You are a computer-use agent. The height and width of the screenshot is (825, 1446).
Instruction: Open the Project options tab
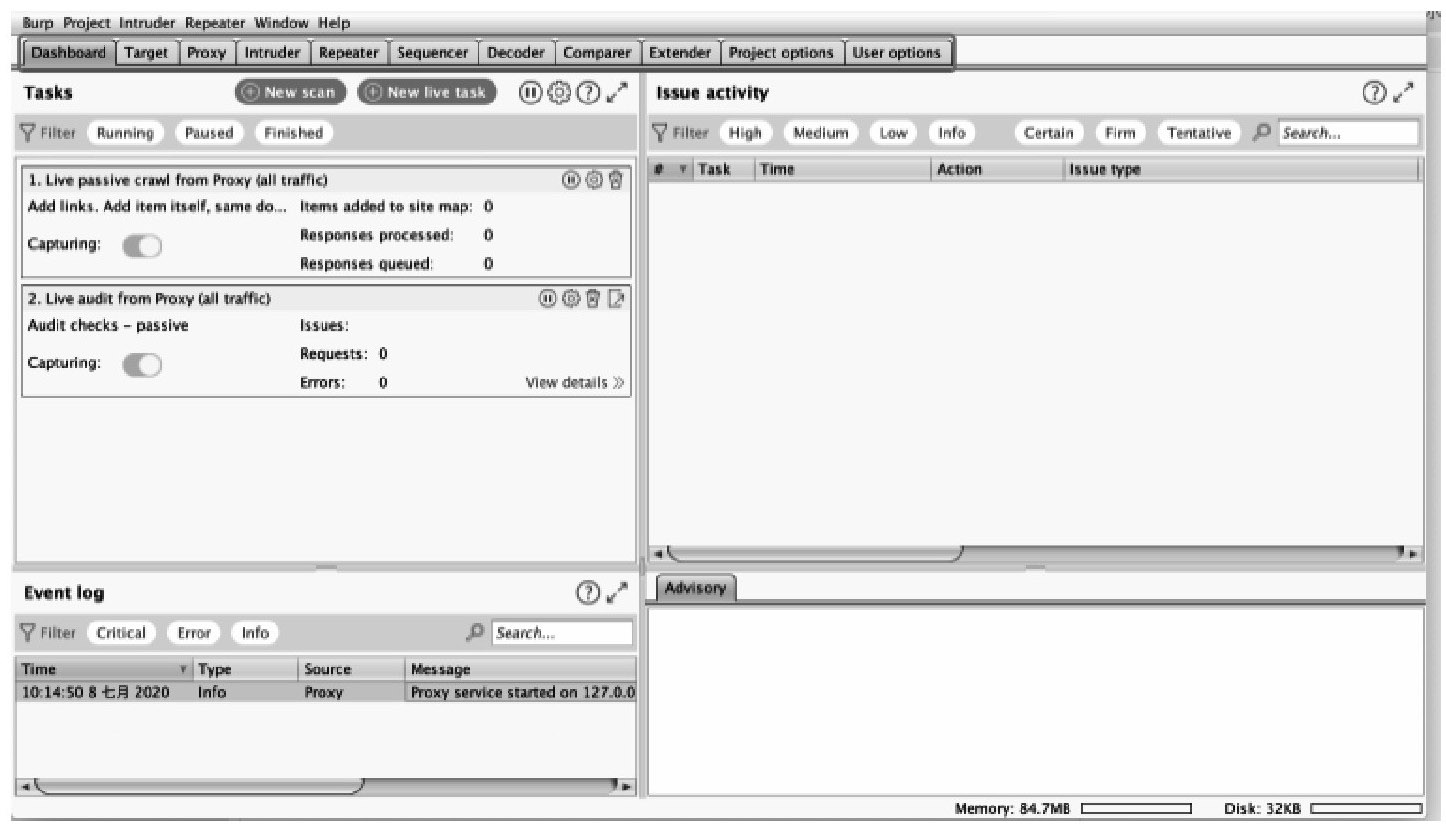pos(782,53)
